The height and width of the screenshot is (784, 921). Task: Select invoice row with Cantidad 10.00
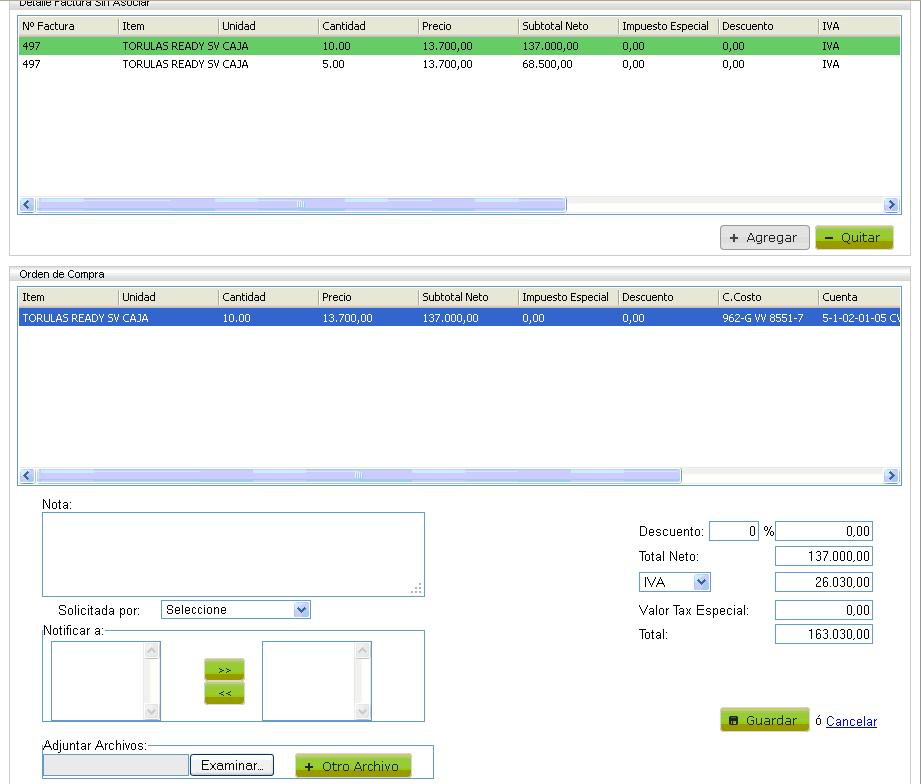point(459,46)
